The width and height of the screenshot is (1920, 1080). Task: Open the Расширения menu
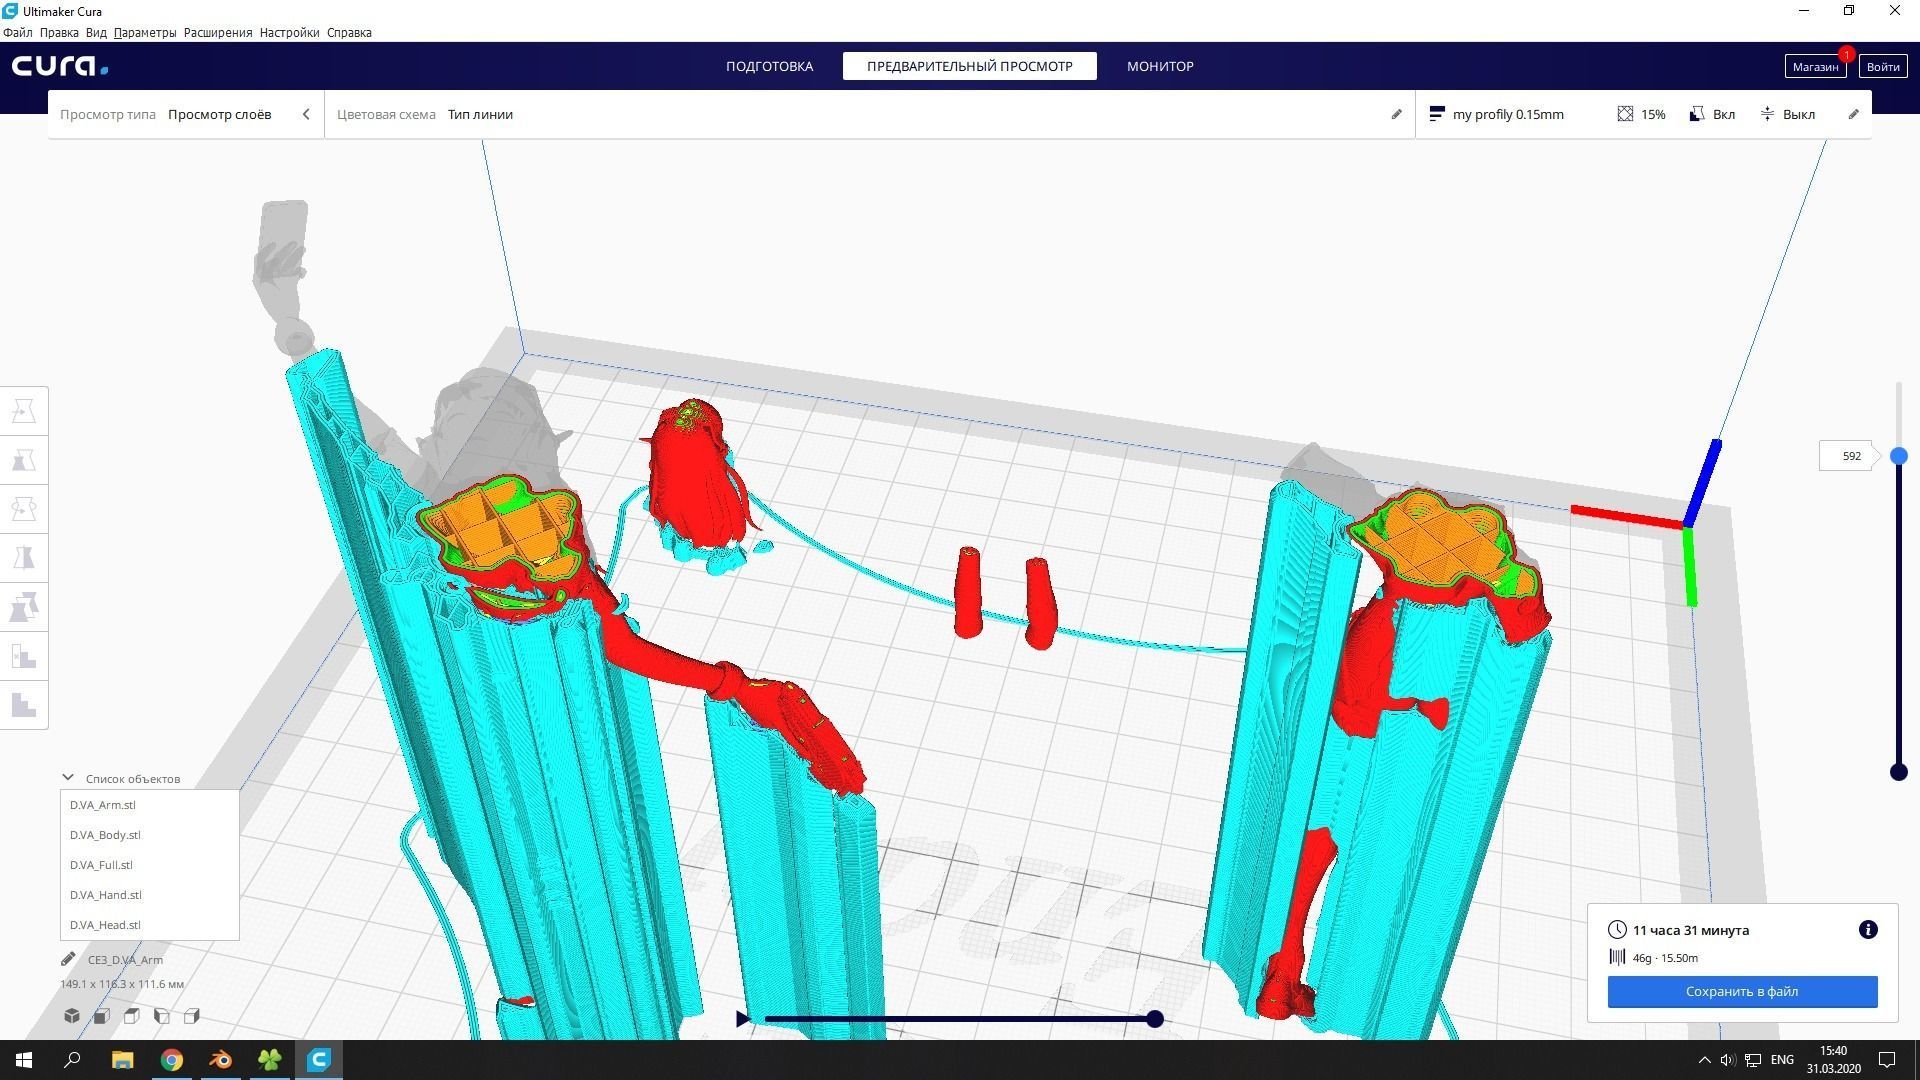[217, 32]
